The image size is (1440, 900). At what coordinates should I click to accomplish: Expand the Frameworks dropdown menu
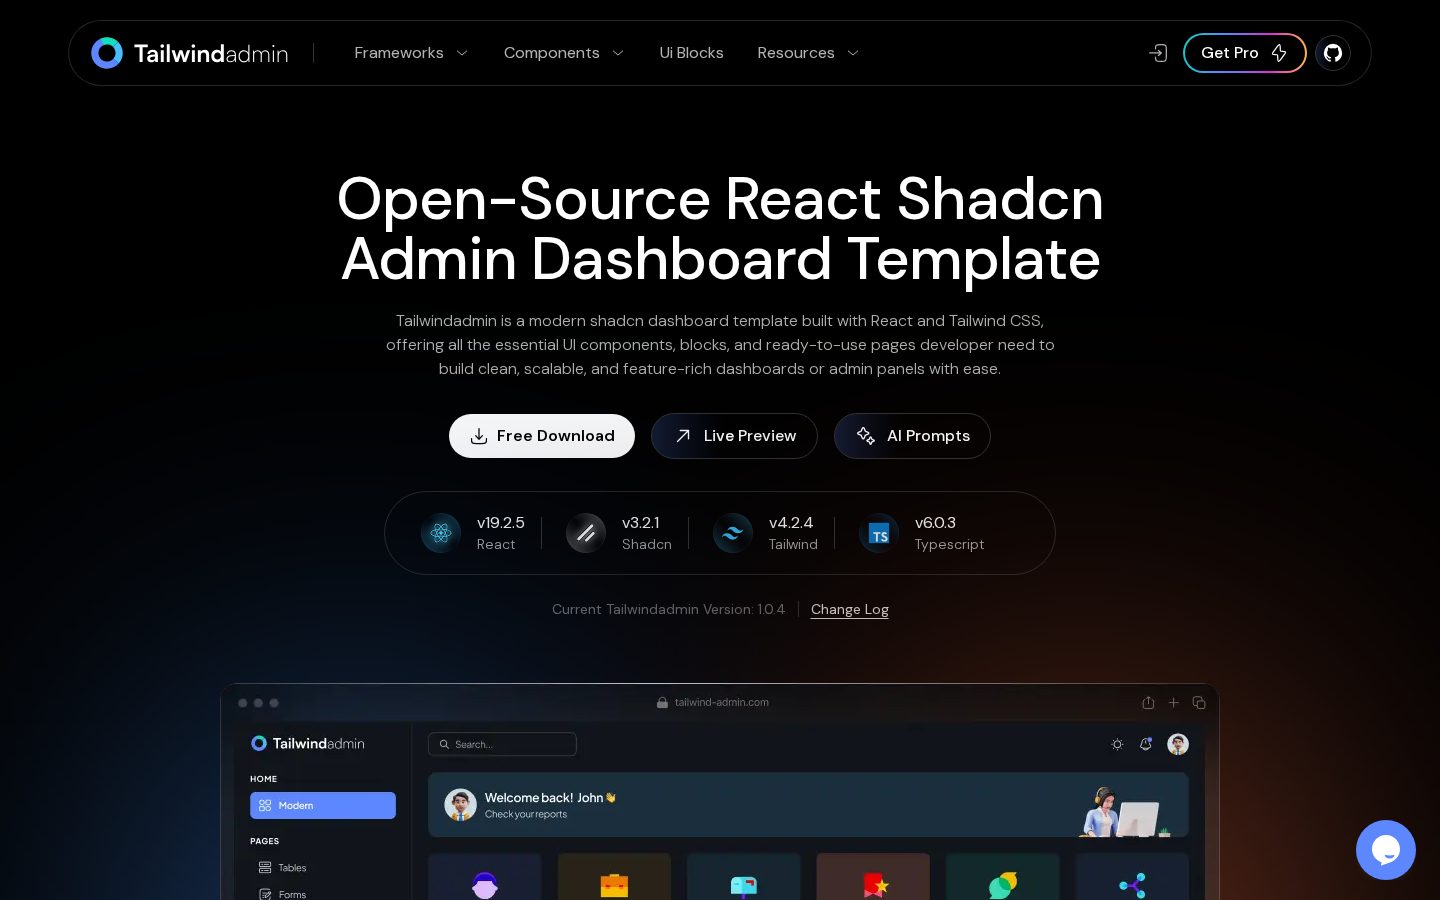coord(411,53)
